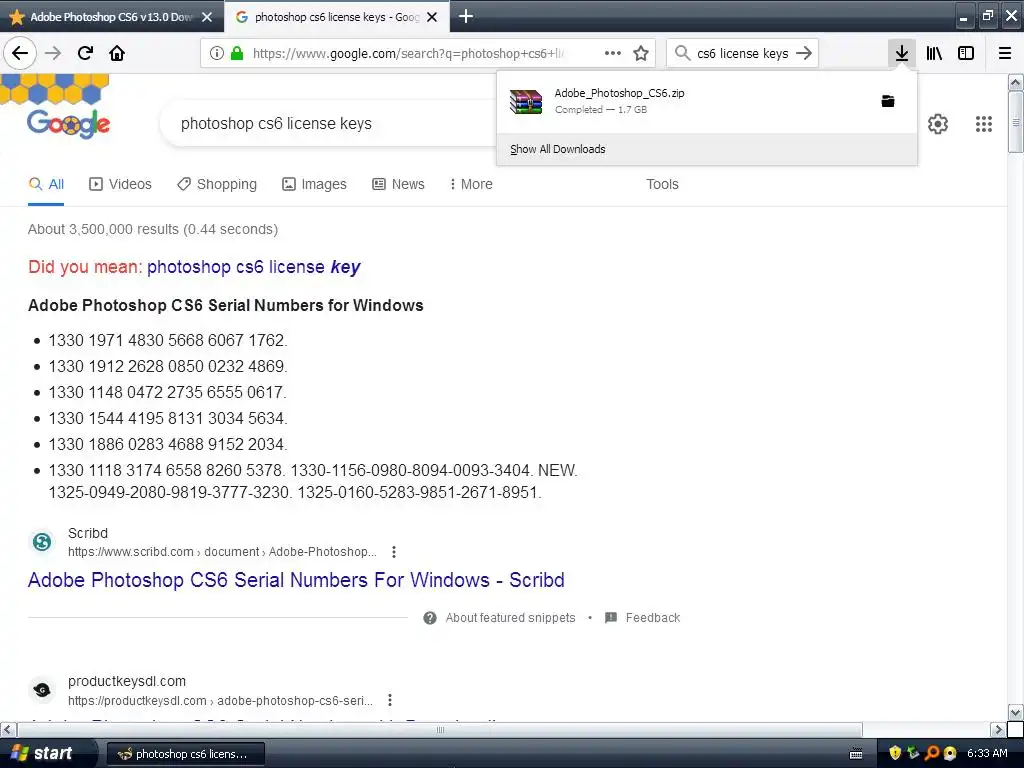Open Scribd result options three dots
Screen dimensions: 1024x768
coord(394,552)
